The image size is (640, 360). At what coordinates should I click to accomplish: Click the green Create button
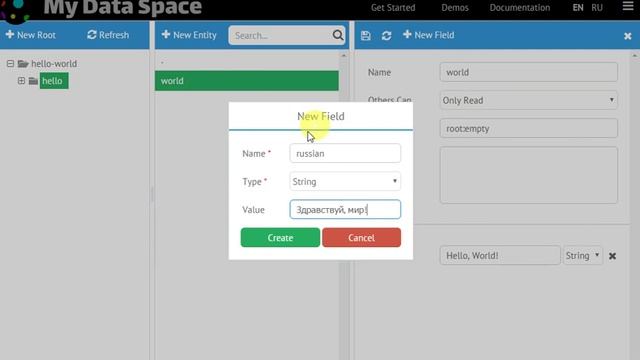pos(280,238)
